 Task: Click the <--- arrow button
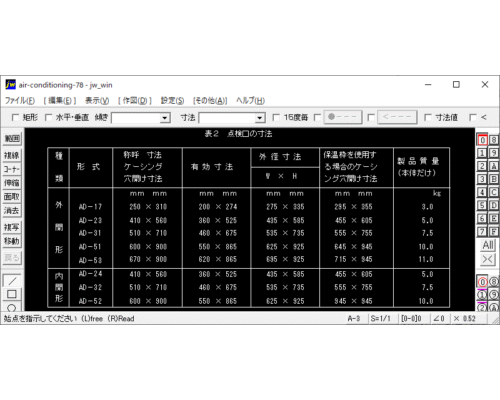(397, 117)
